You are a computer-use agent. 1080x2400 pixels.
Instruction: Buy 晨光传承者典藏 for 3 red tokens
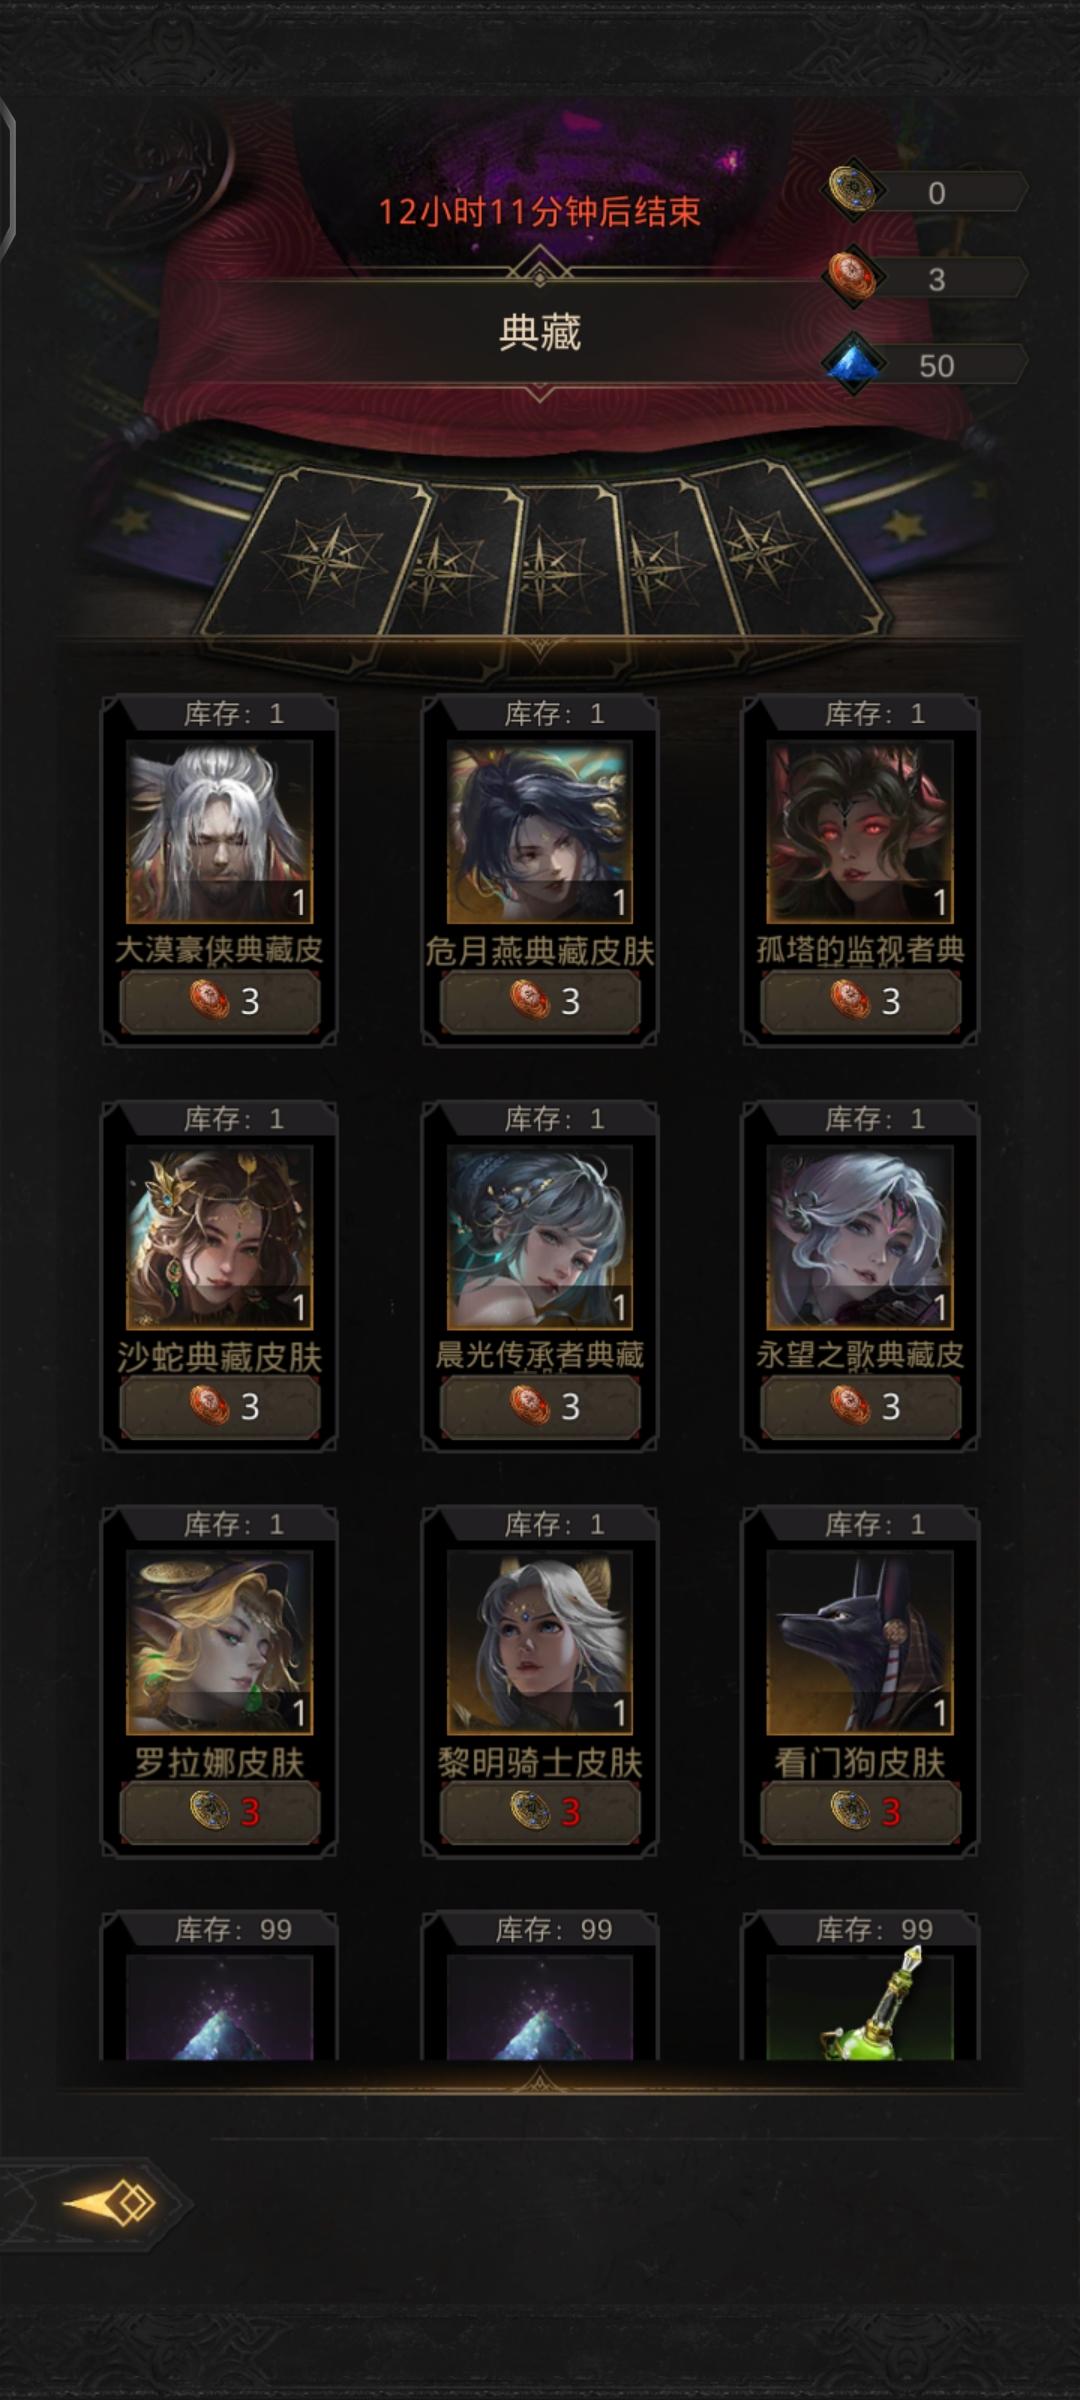coord(540,1406)
